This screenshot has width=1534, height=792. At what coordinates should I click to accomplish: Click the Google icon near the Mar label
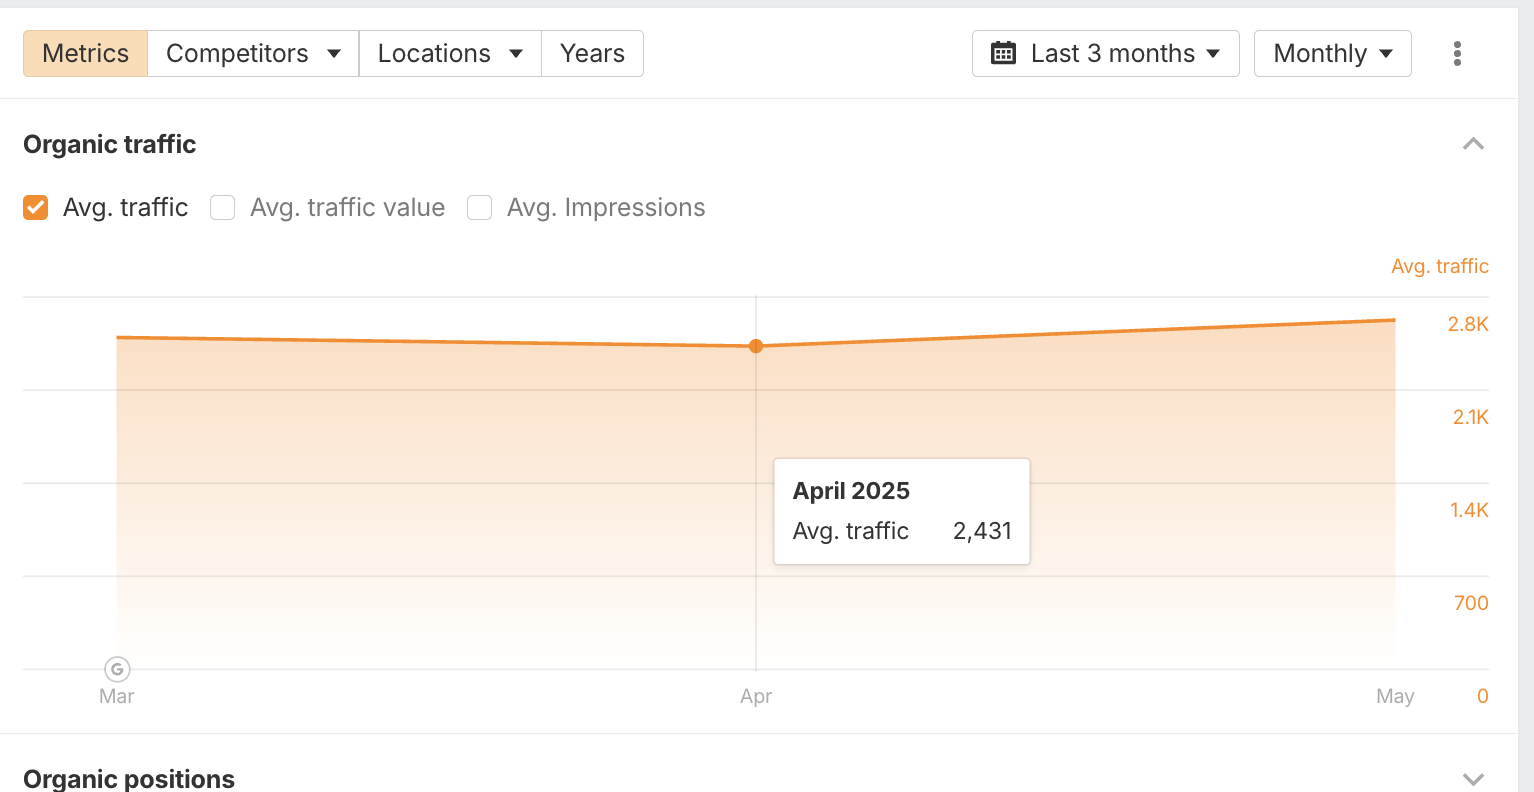(x=116, y=668)
